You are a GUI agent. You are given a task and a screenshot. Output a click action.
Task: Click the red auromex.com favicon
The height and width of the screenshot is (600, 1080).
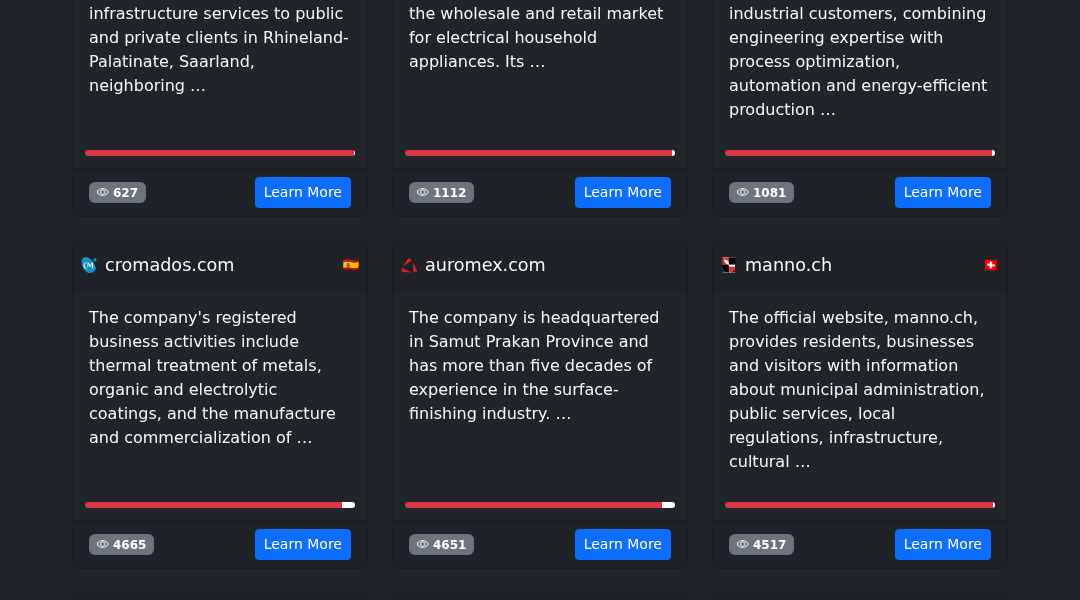coord(409,265)
